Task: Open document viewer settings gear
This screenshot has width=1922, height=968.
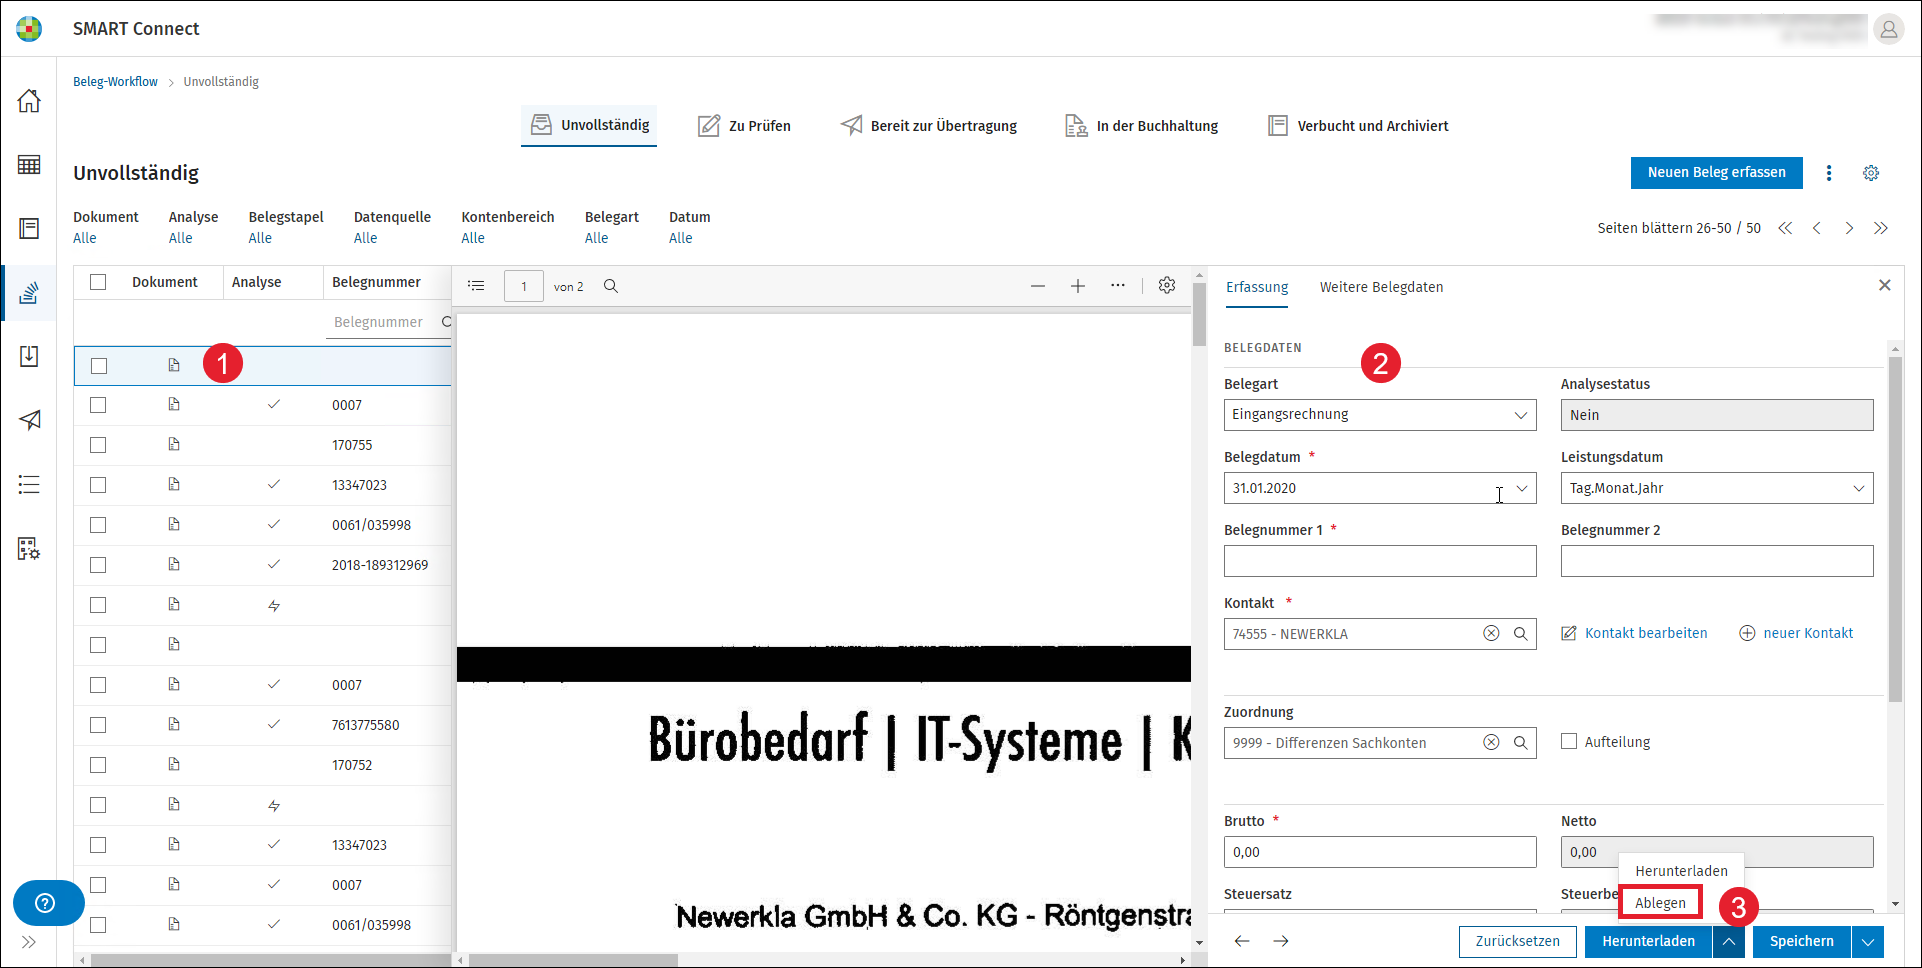Action: pos(1167,285)
